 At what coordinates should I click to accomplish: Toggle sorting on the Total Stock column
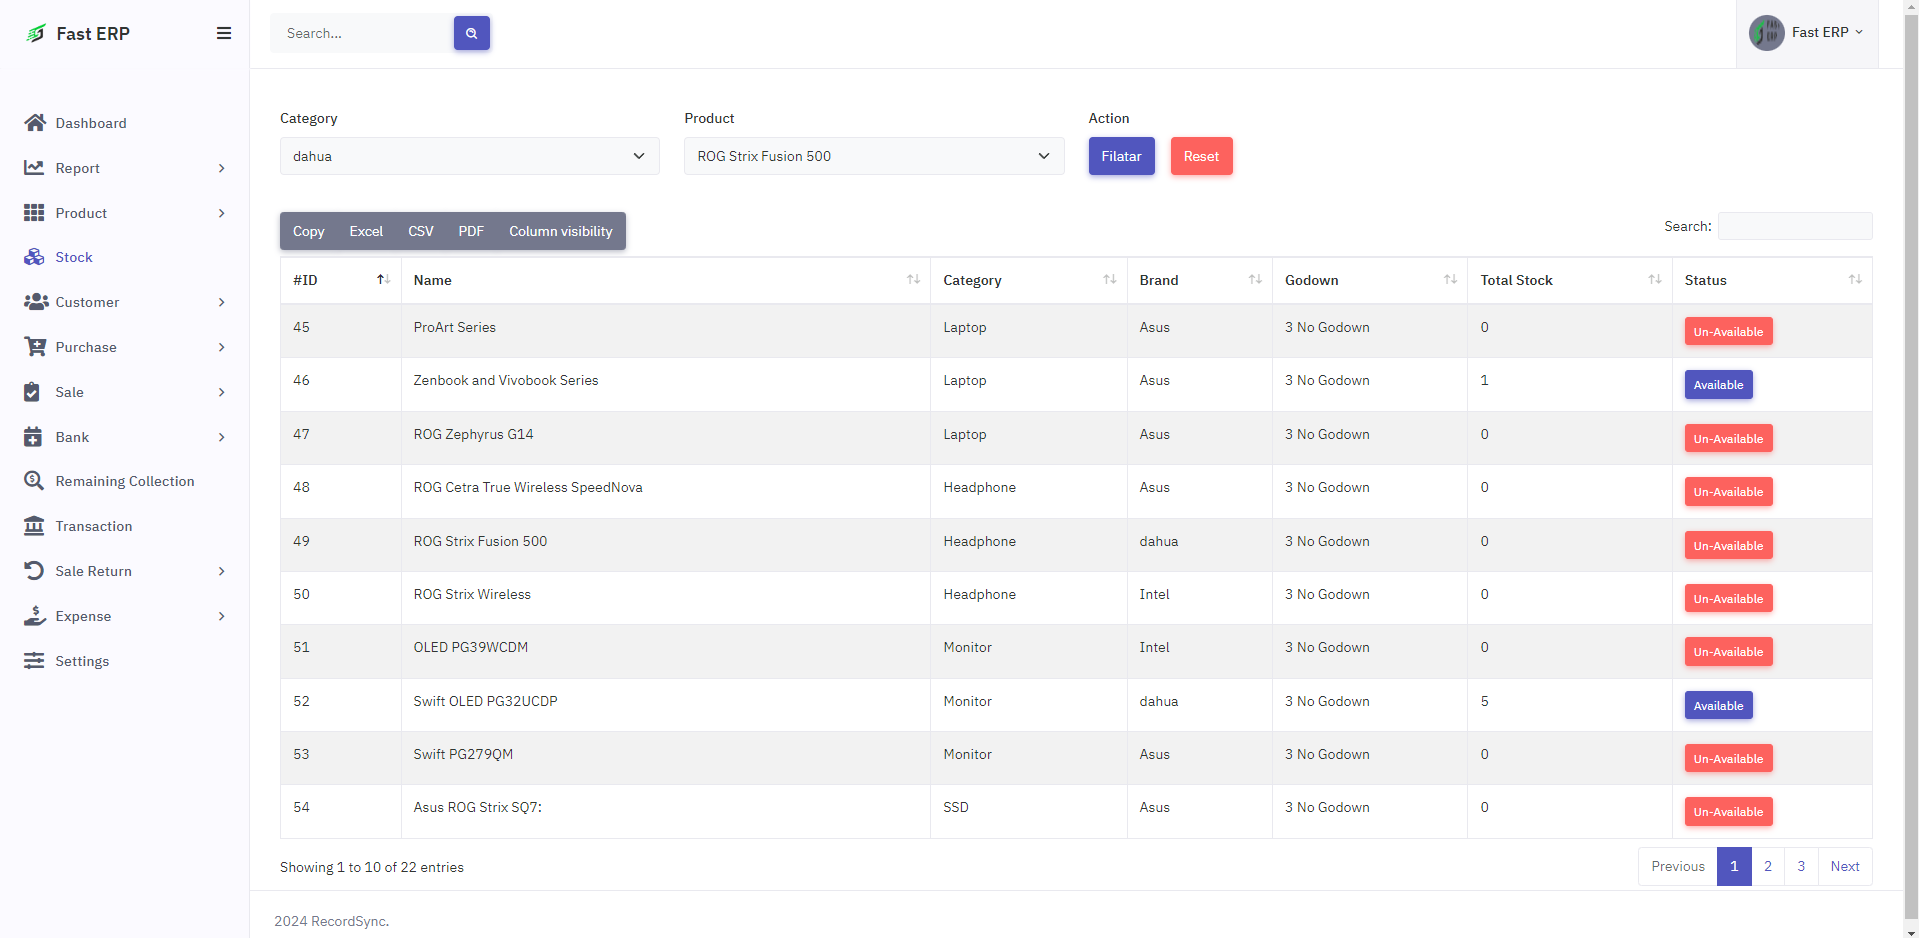pos(1568,280)
